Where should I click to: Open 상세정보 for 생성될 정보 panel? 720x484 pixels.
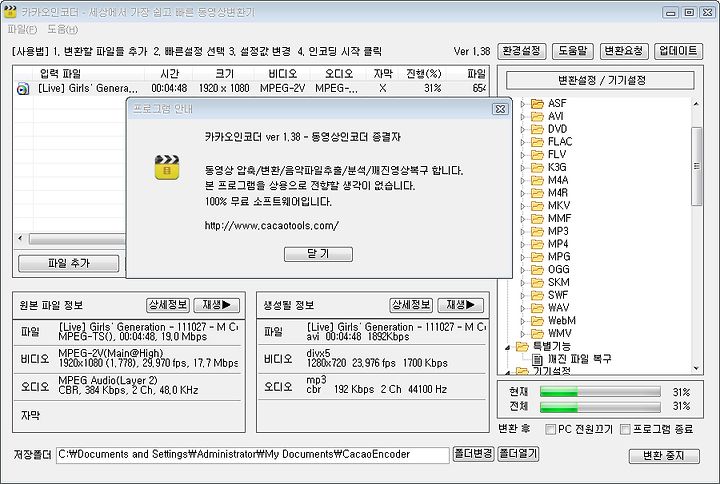pyautogui.click(x=411, y=305)
